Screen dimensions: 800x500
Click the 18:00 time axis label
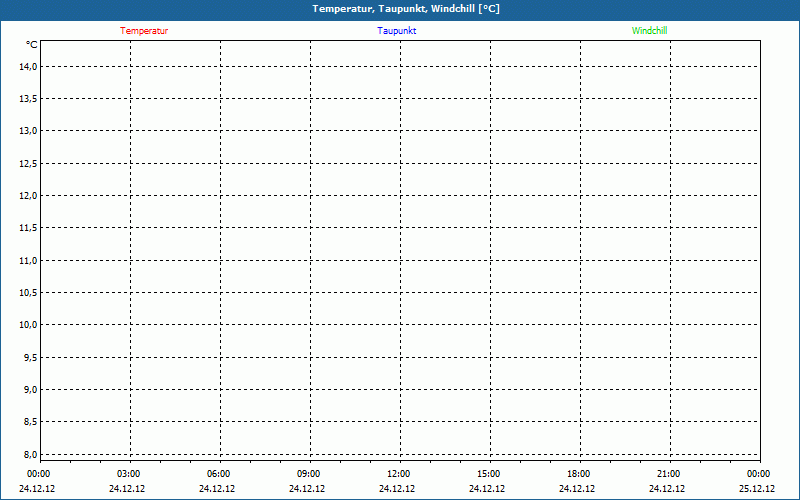point(579,474)
